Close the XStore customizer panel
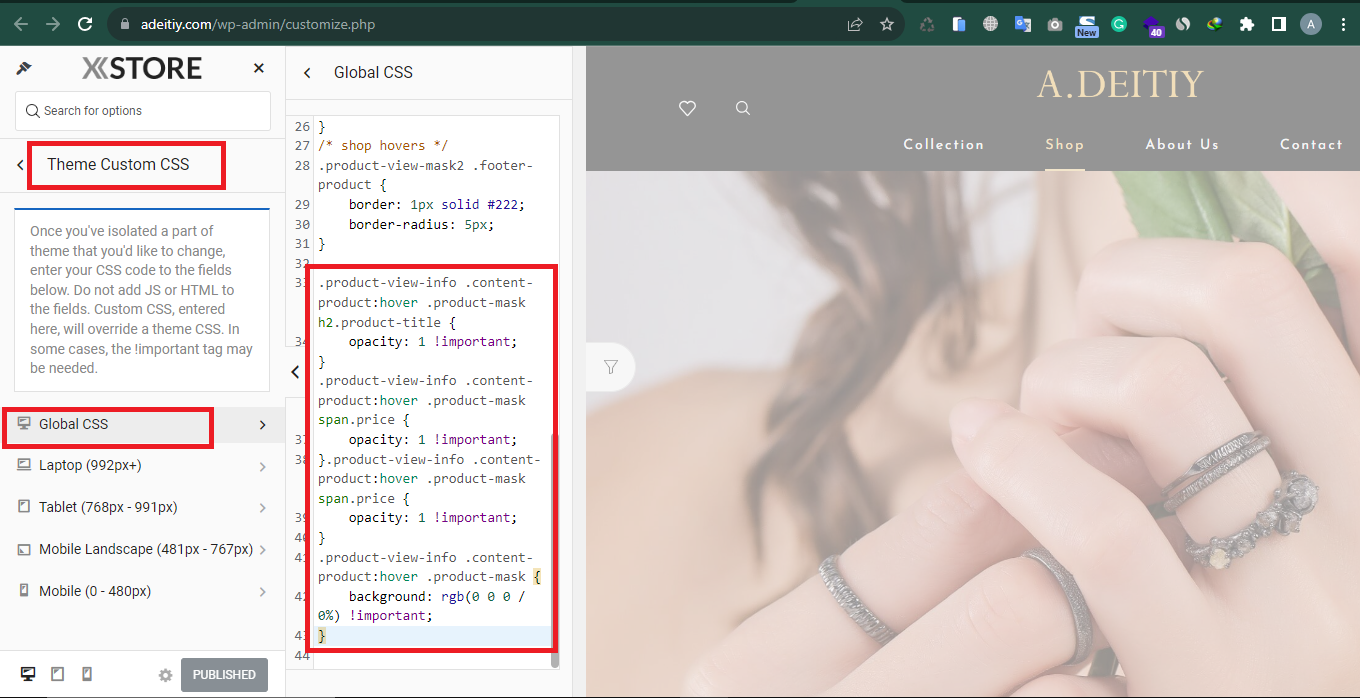 259,68
